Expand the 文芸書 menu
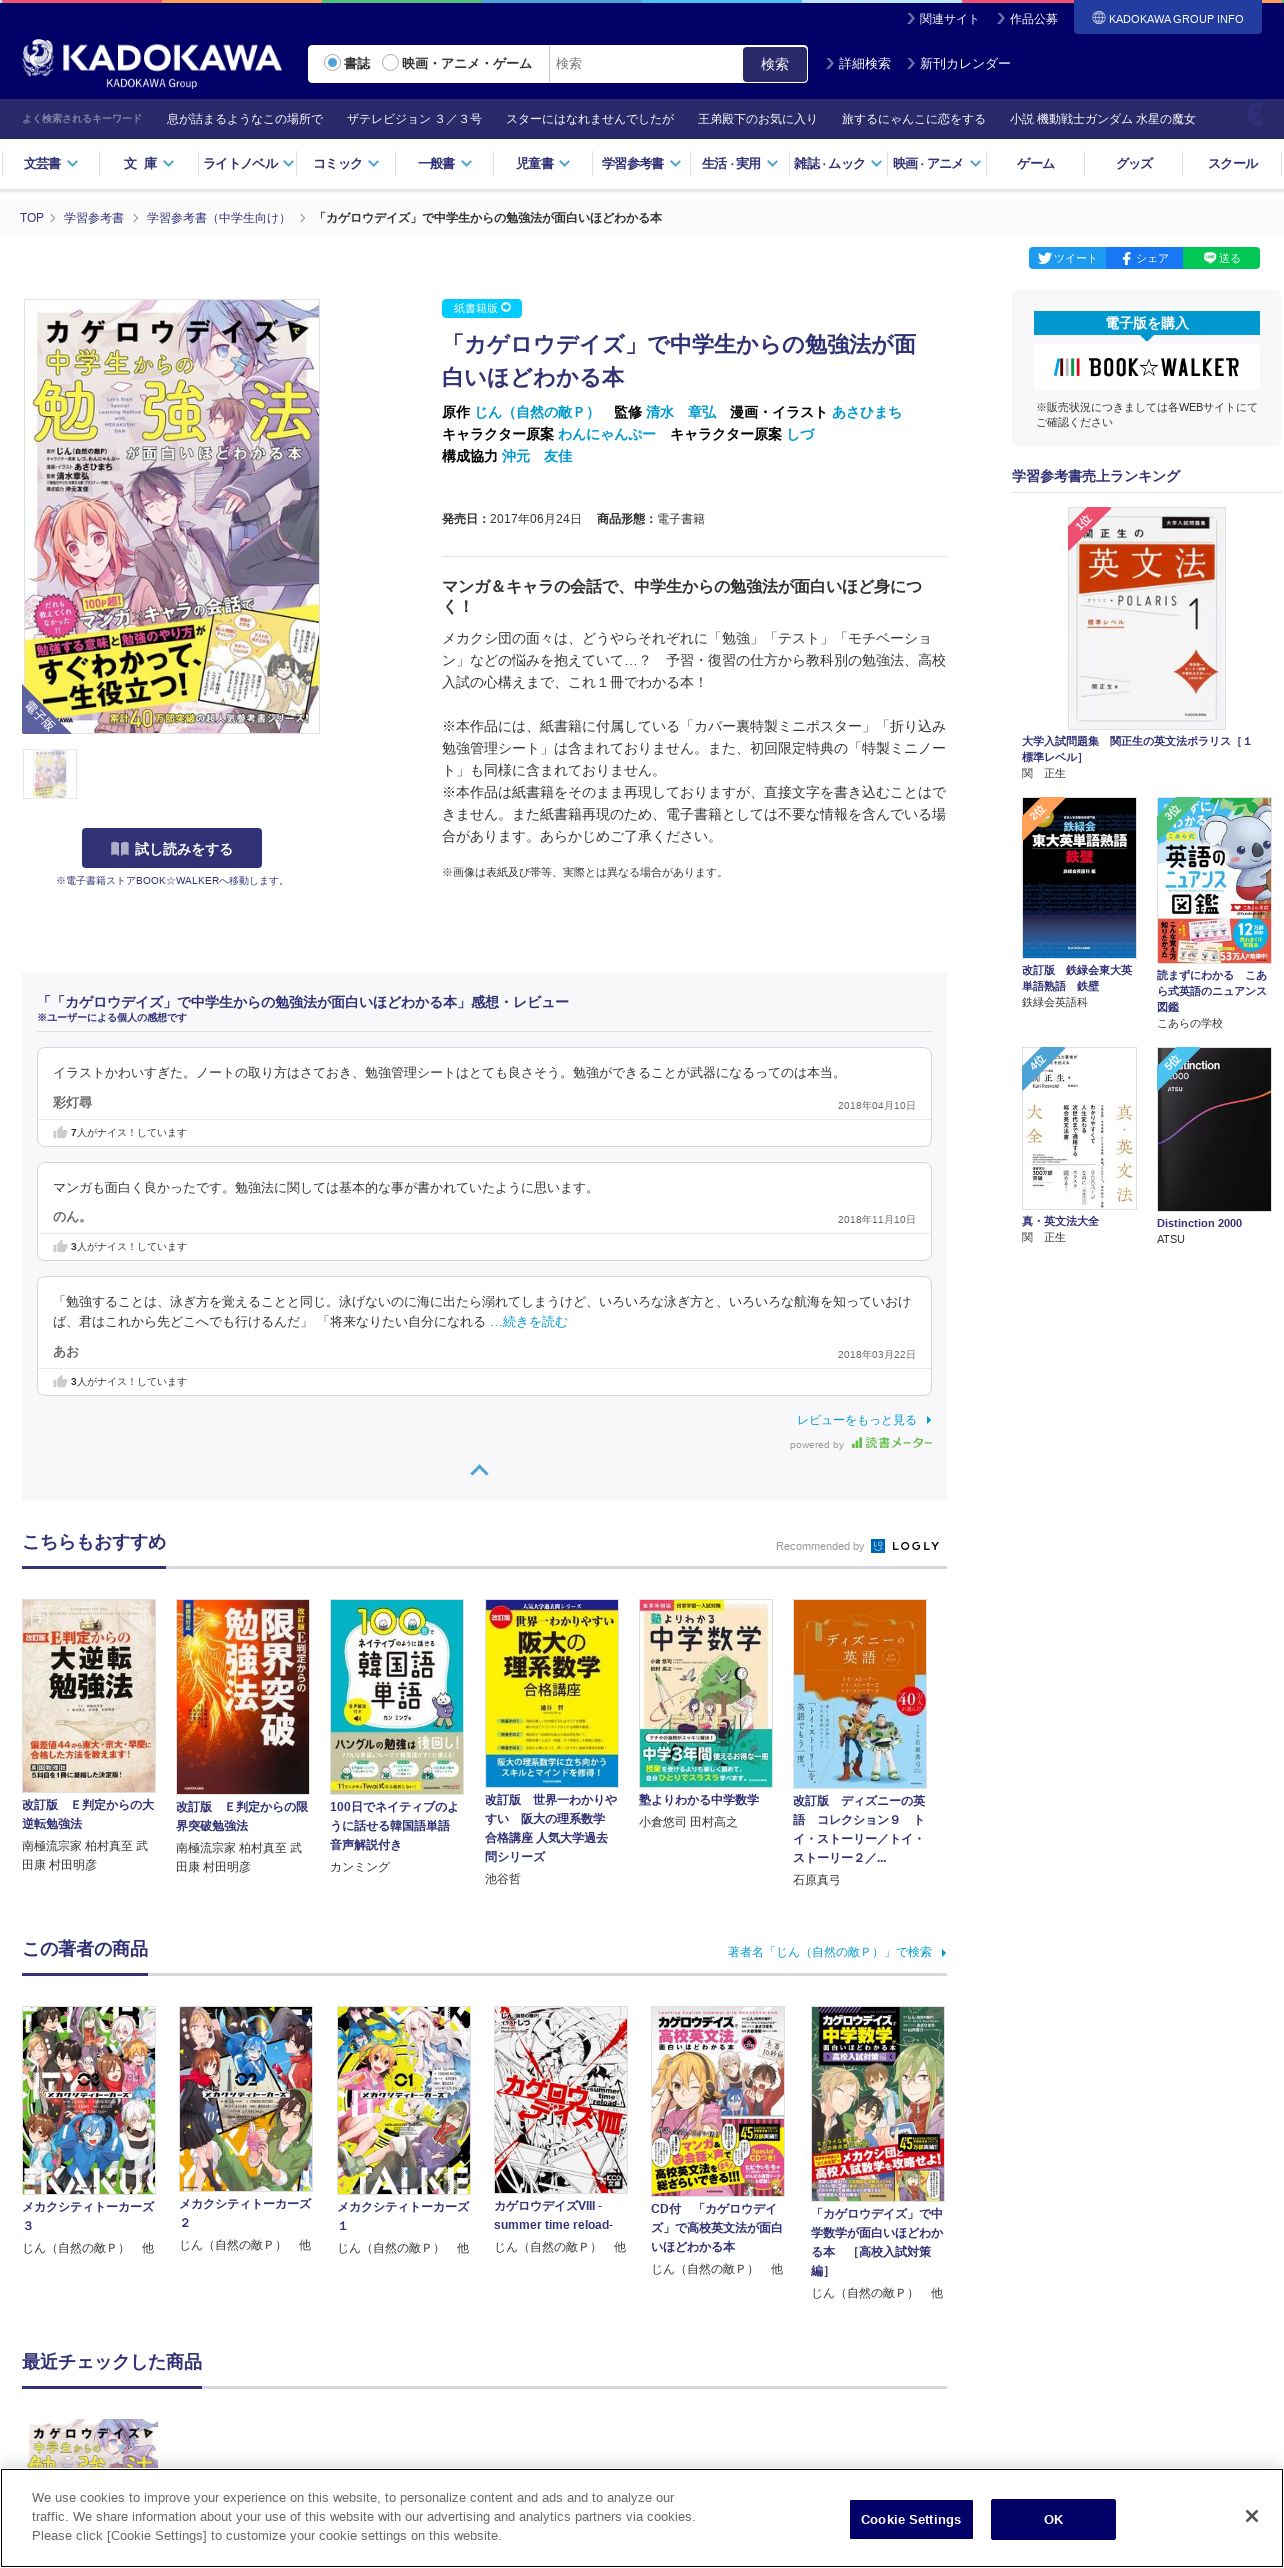The image size is (1284, 2568). coord(50,163)
